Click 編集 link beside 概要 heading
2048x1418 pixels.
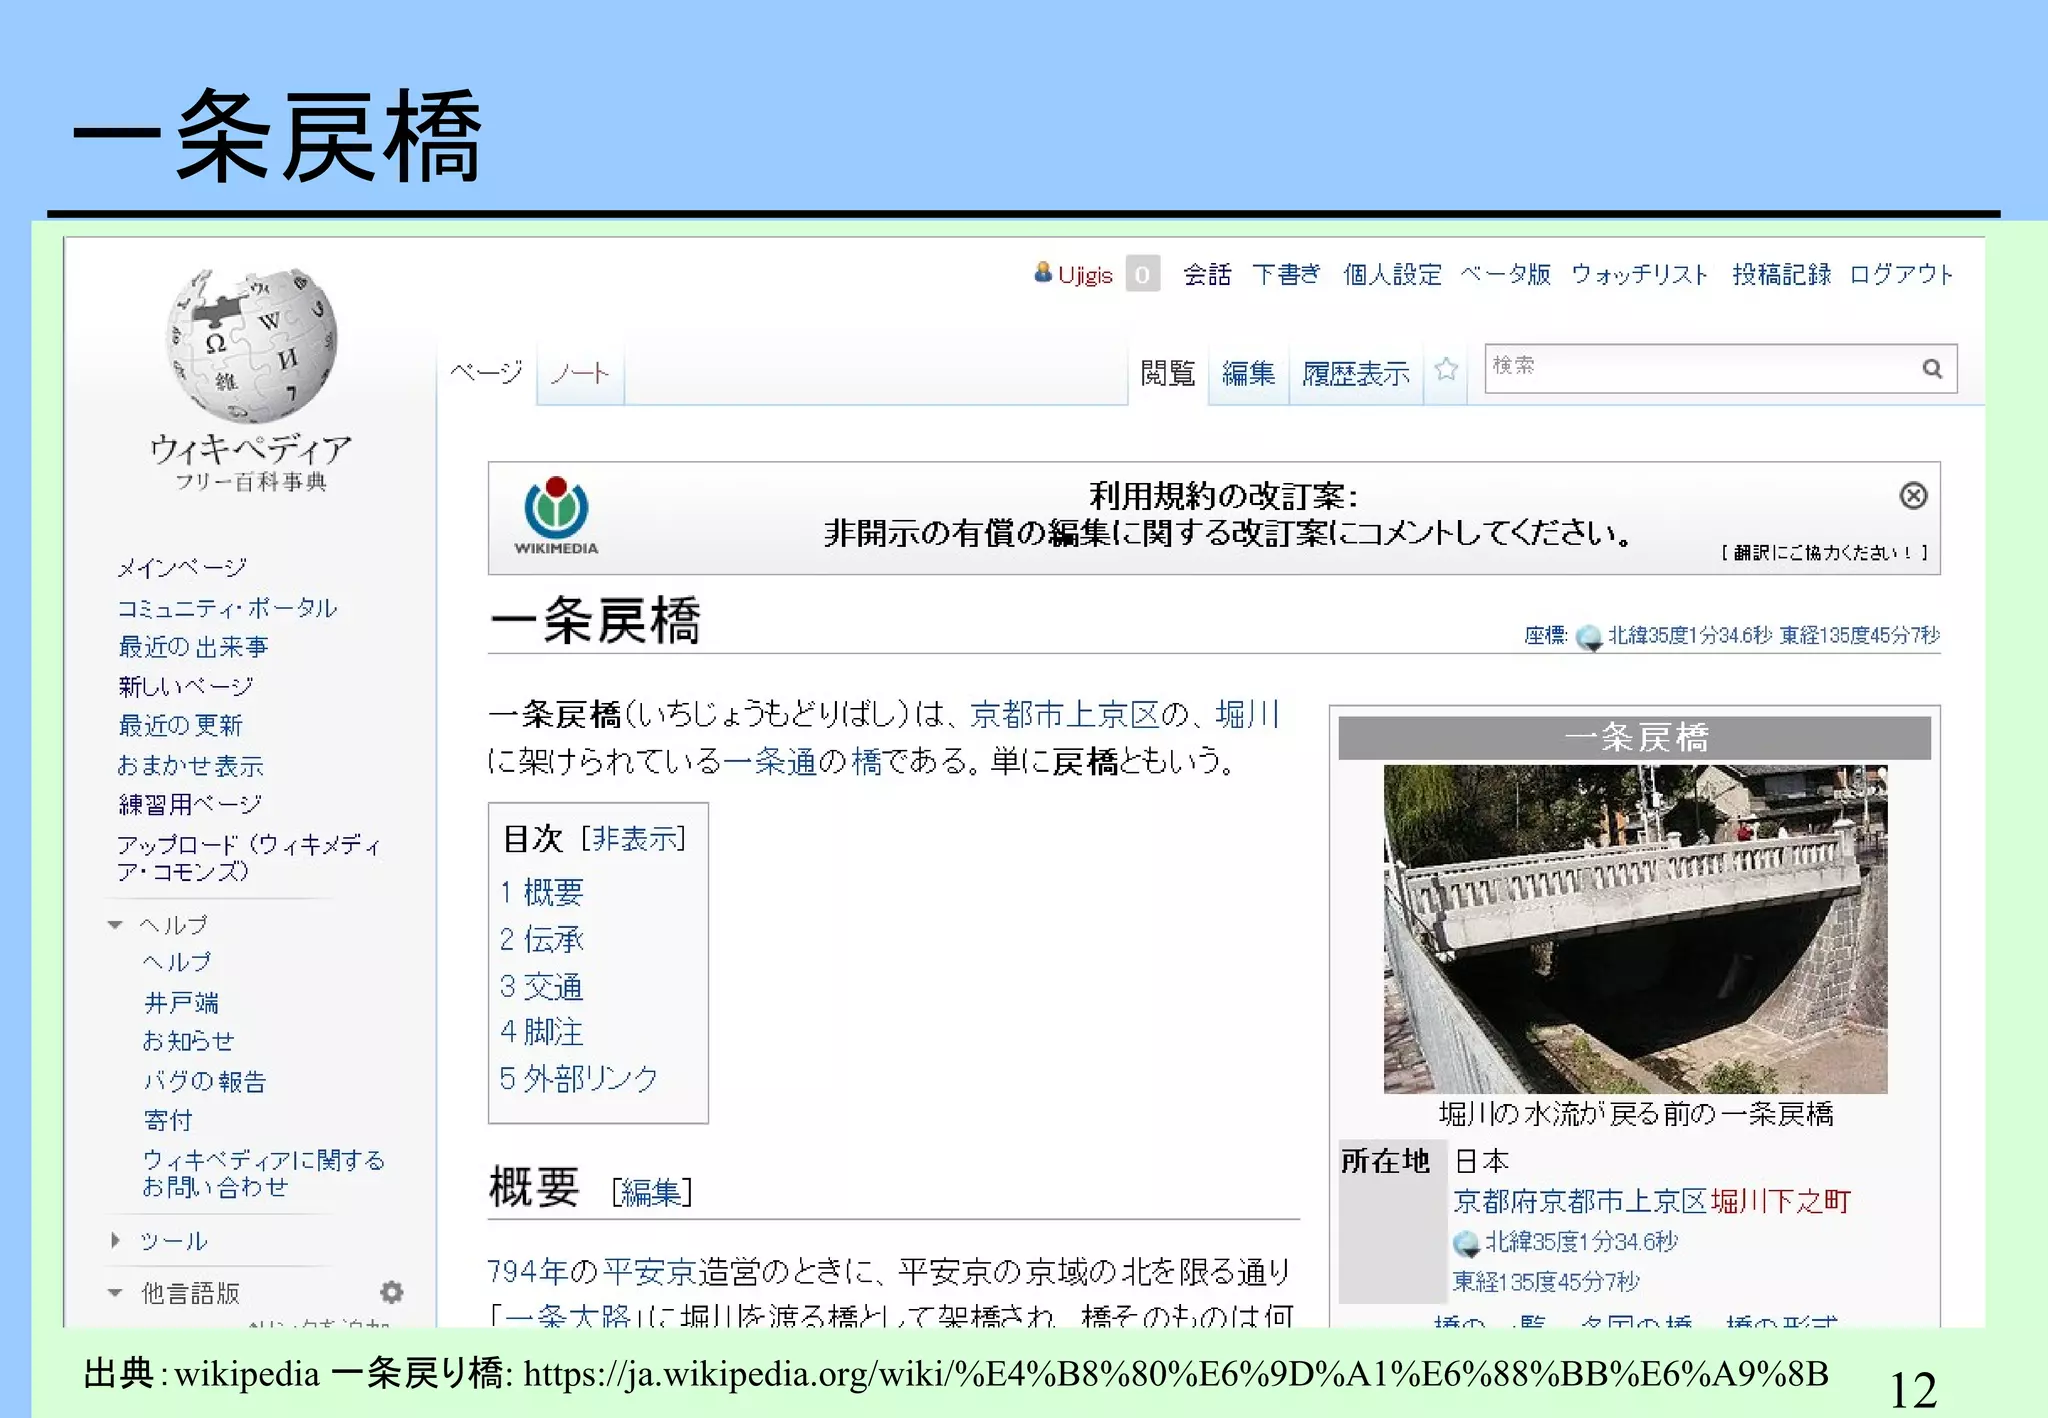pyautogui.click(x=651, y=1192)
